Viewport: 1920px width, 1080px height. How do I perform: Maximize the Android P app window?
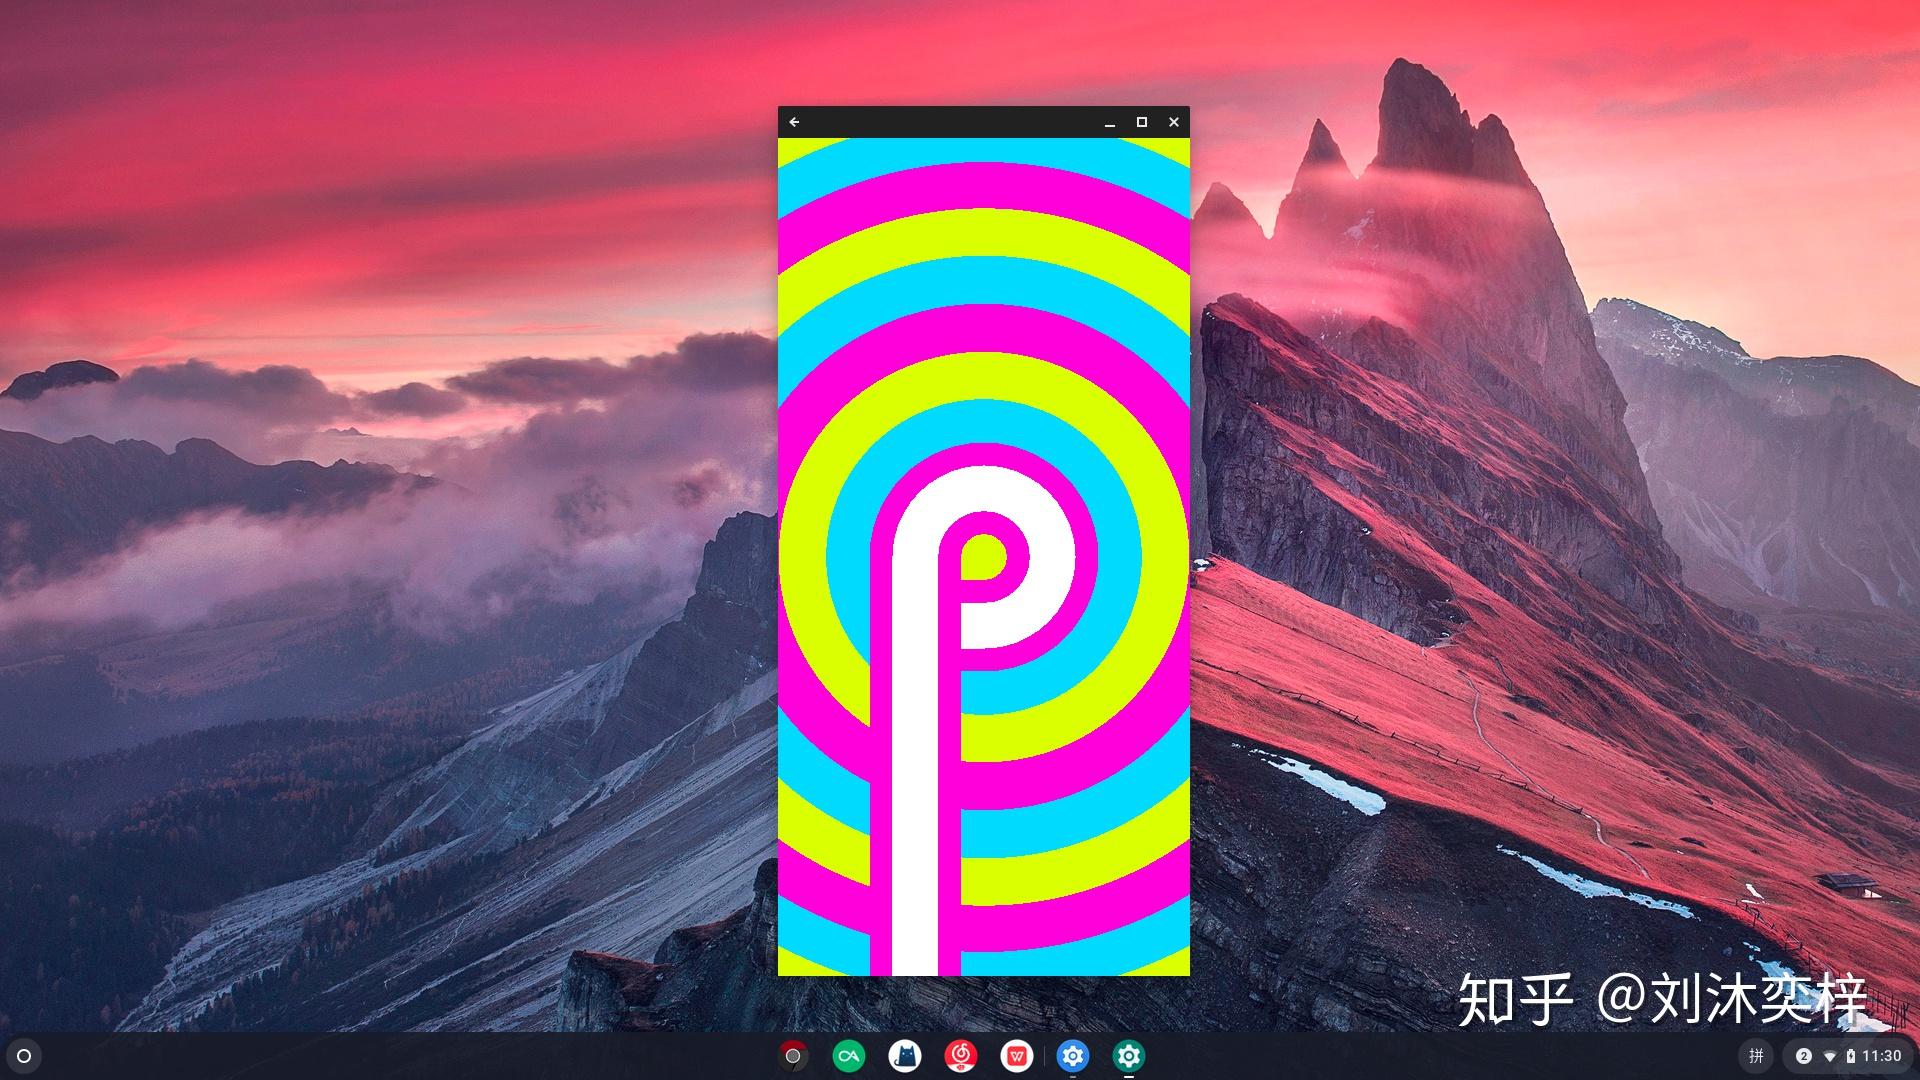[x=1141, y=121]
